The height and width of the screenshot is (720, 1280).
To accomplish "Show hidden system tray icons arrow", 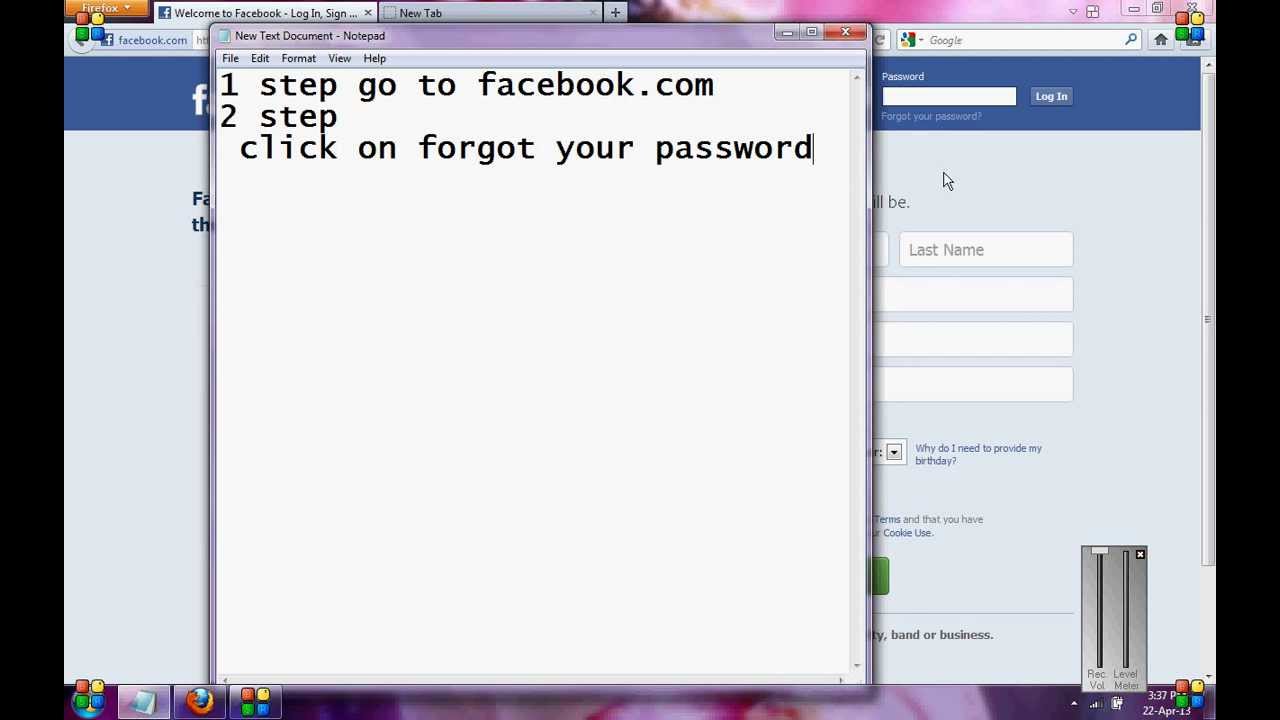I will tap(1074, 704).
